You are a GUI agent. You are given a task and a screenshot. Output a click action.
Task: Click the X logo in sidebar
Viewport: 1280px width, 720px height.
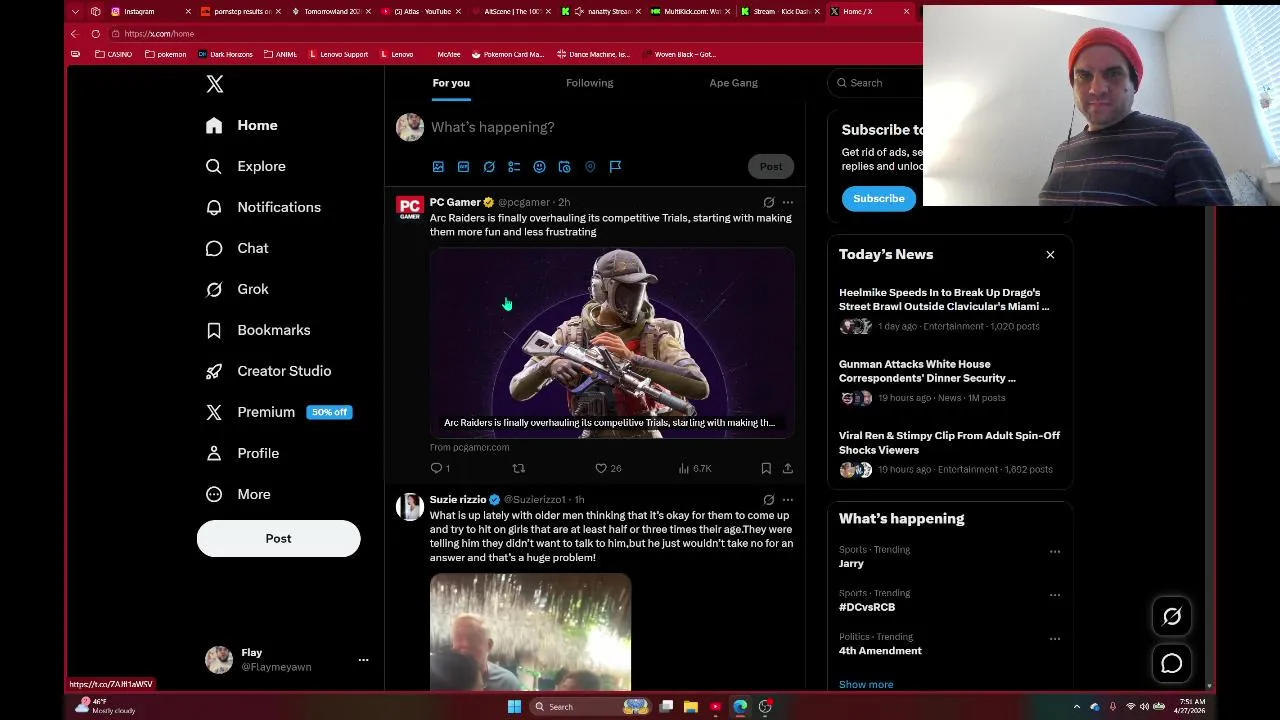point(215,84)
